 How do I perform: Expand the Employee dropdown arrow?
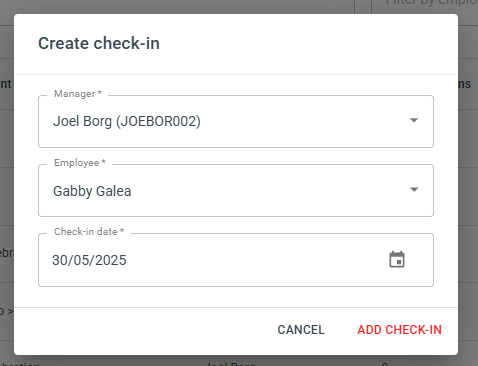414,190
